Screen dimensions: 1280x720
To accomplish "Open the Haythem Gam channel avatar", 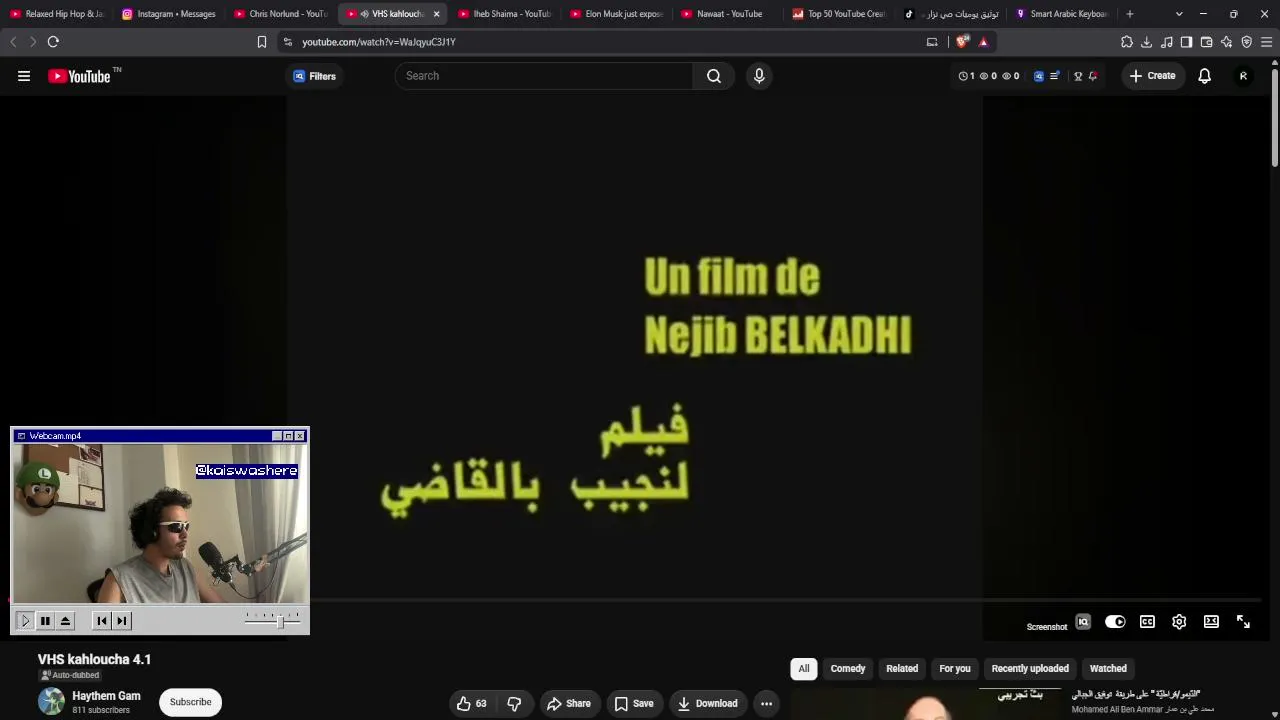I will pos(51,702).
